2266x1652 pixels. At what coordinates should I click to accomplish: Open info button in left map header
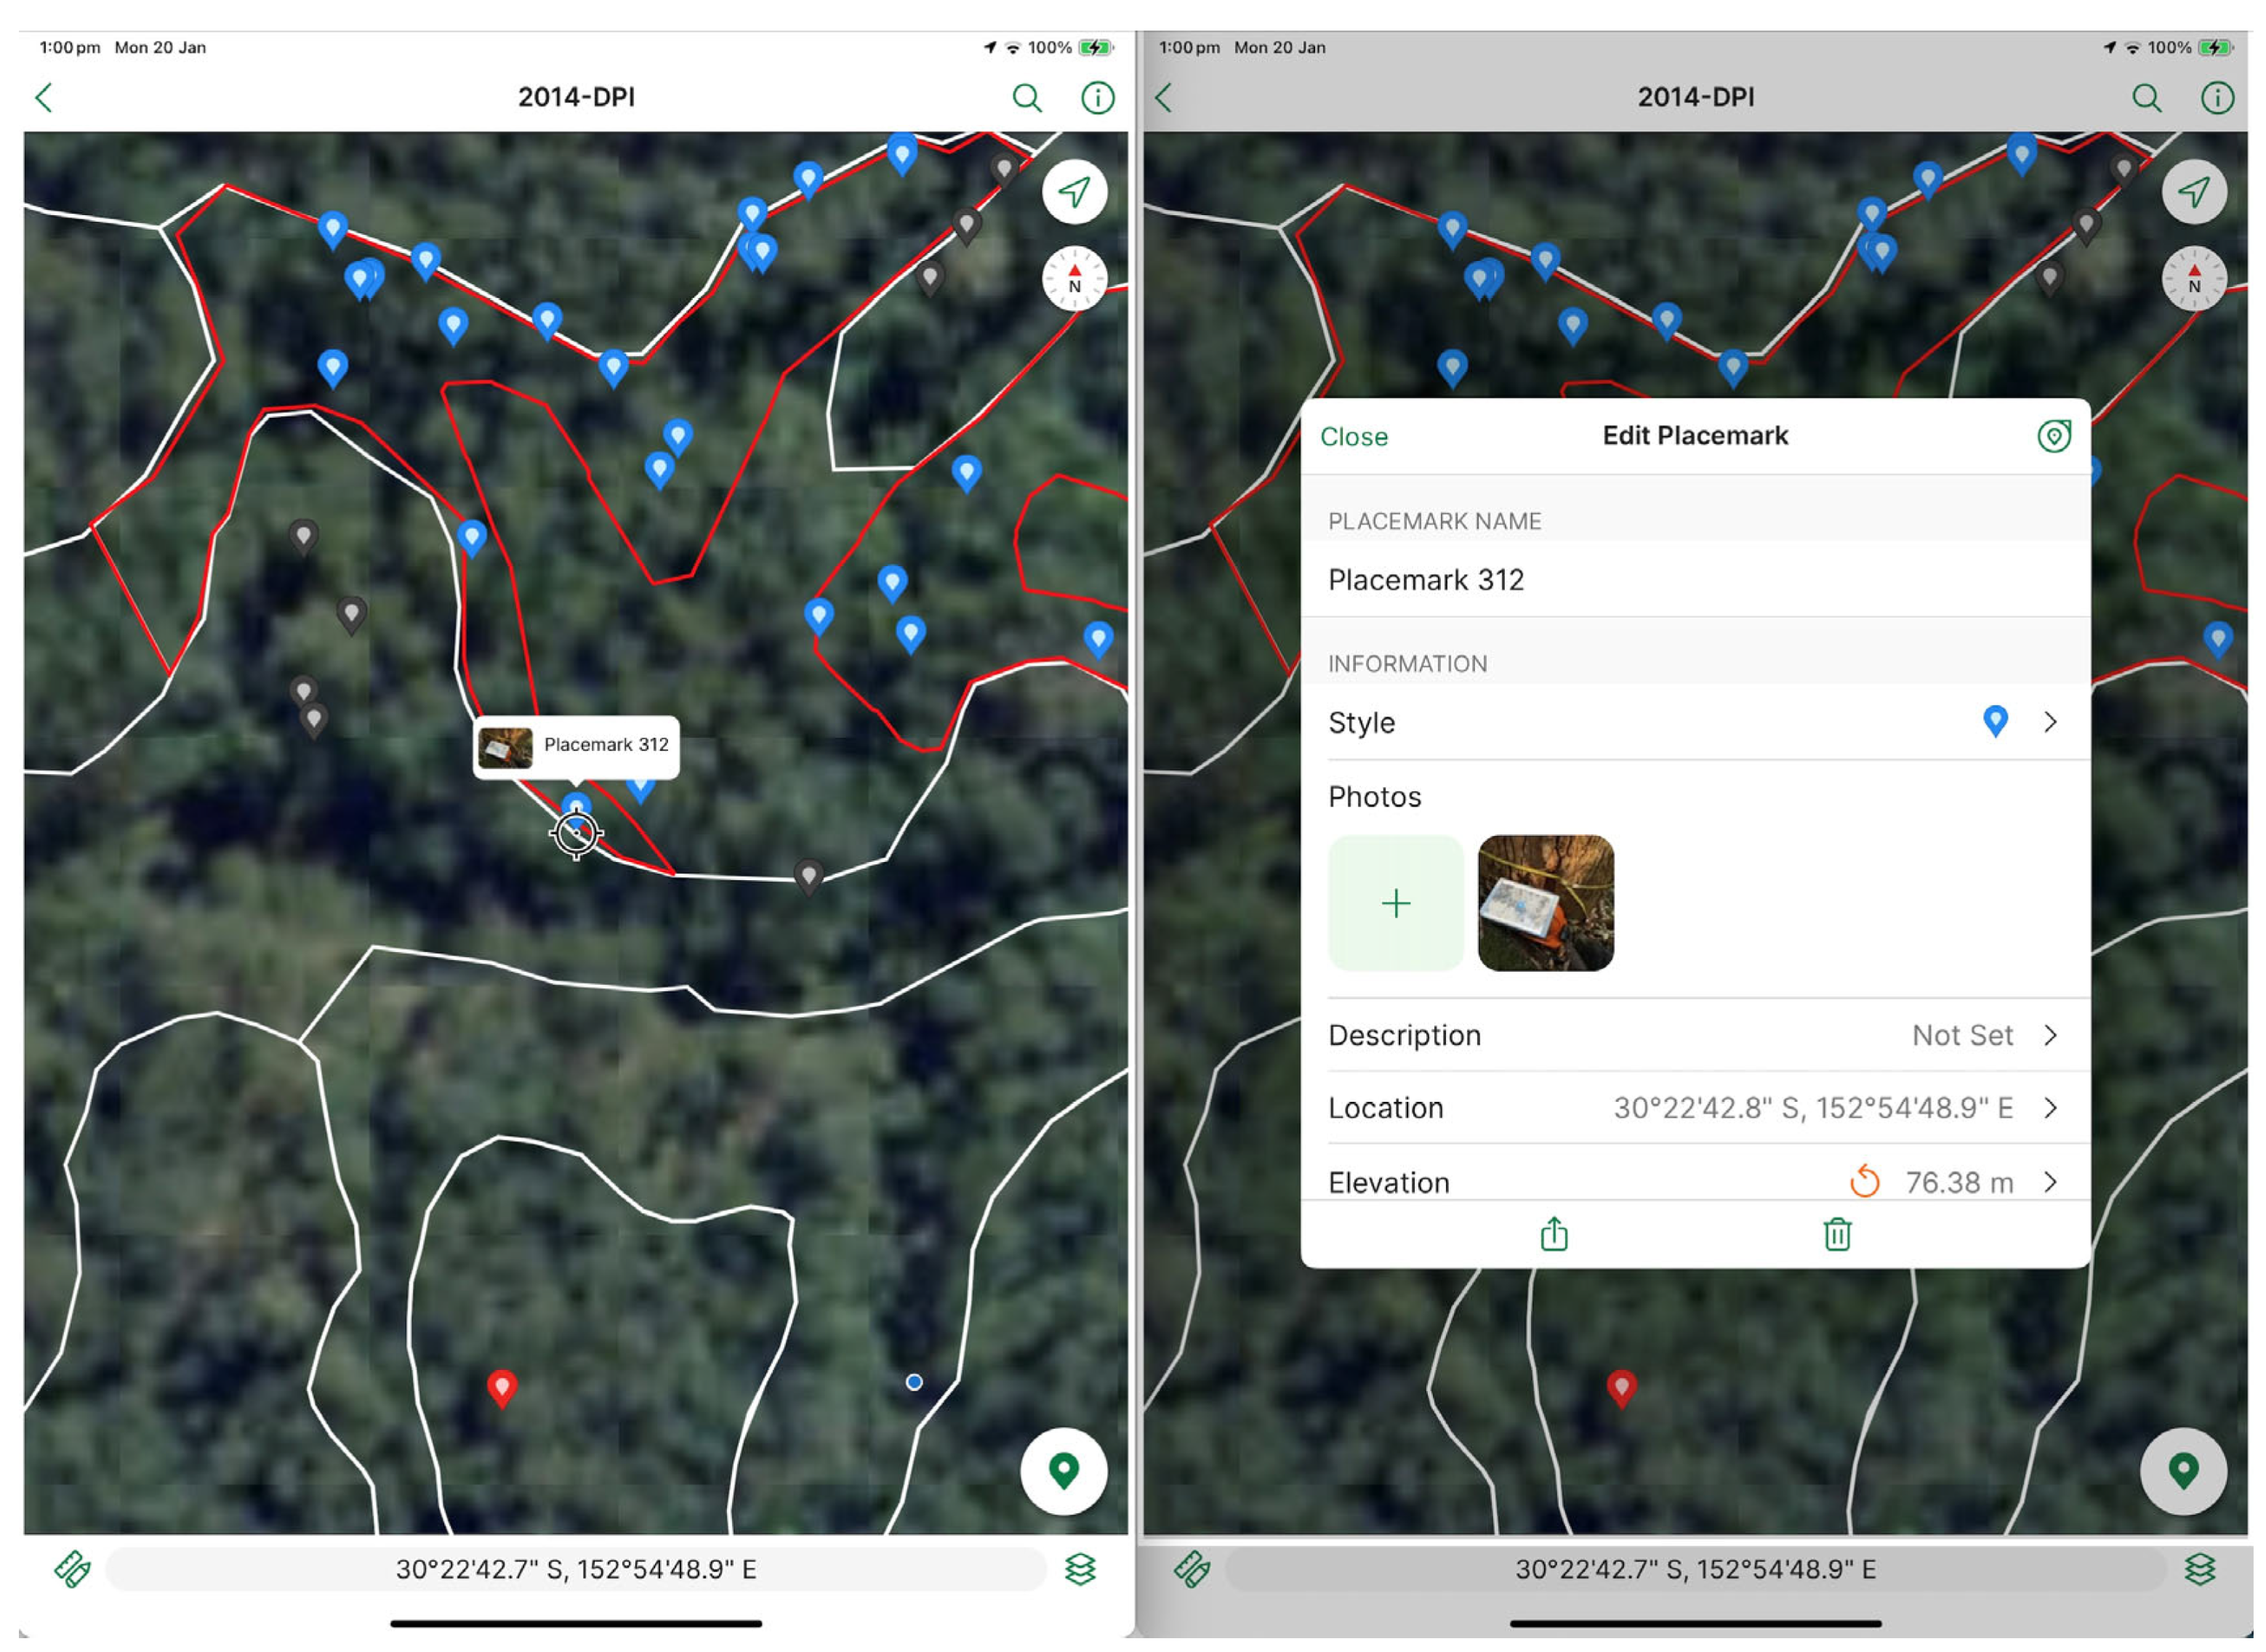[1097, 98]
